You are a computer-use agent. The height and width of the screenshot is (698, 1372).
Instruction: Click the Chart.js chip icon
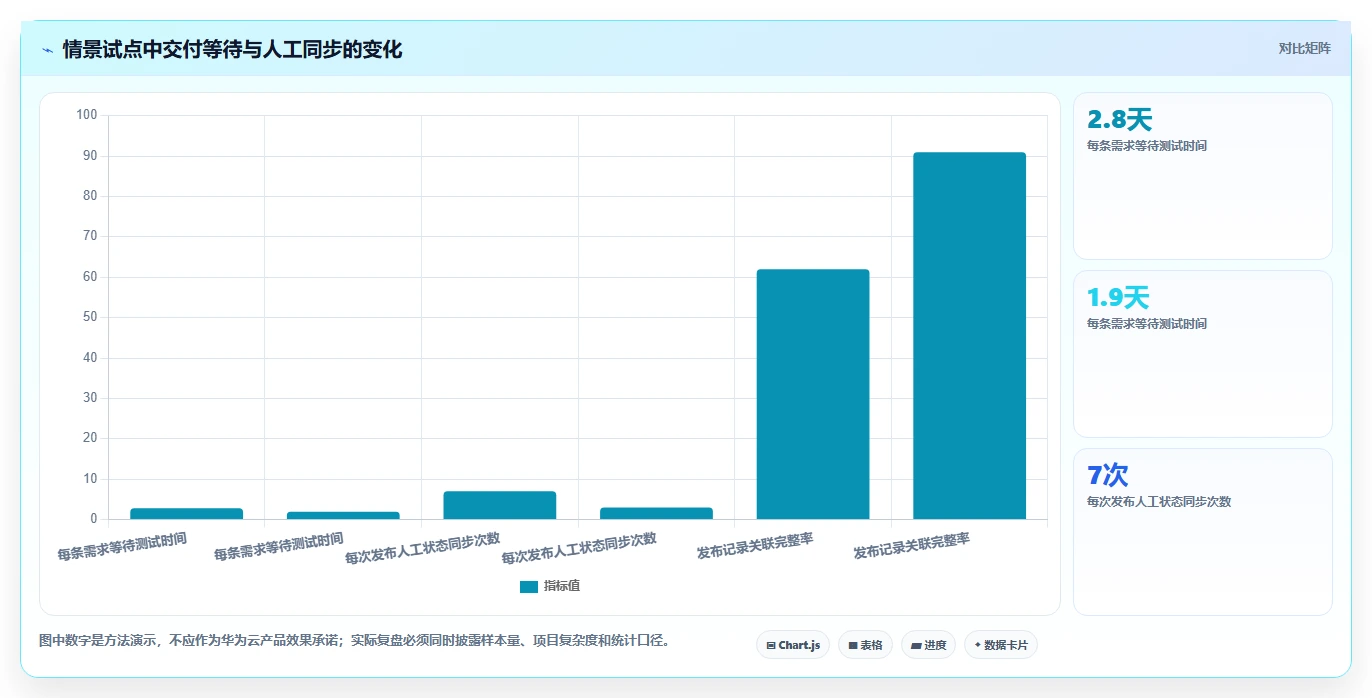click(771, 646)
